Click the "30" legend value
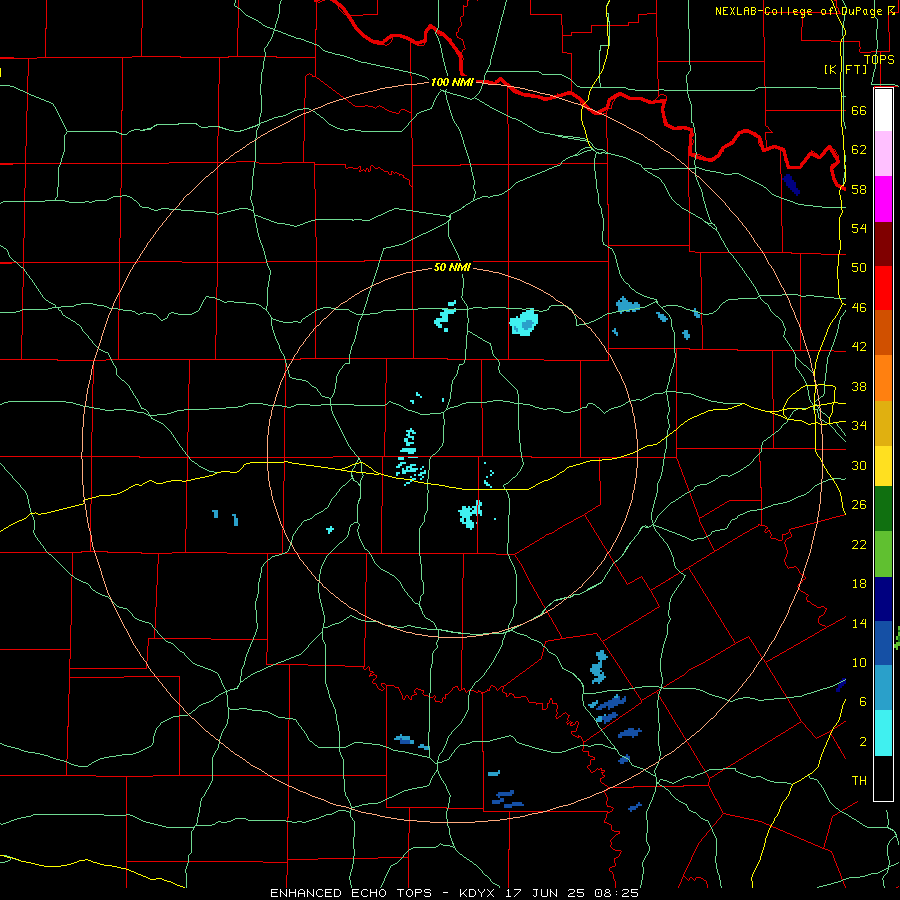Screen dimensions: 900x900 (859, 465)
